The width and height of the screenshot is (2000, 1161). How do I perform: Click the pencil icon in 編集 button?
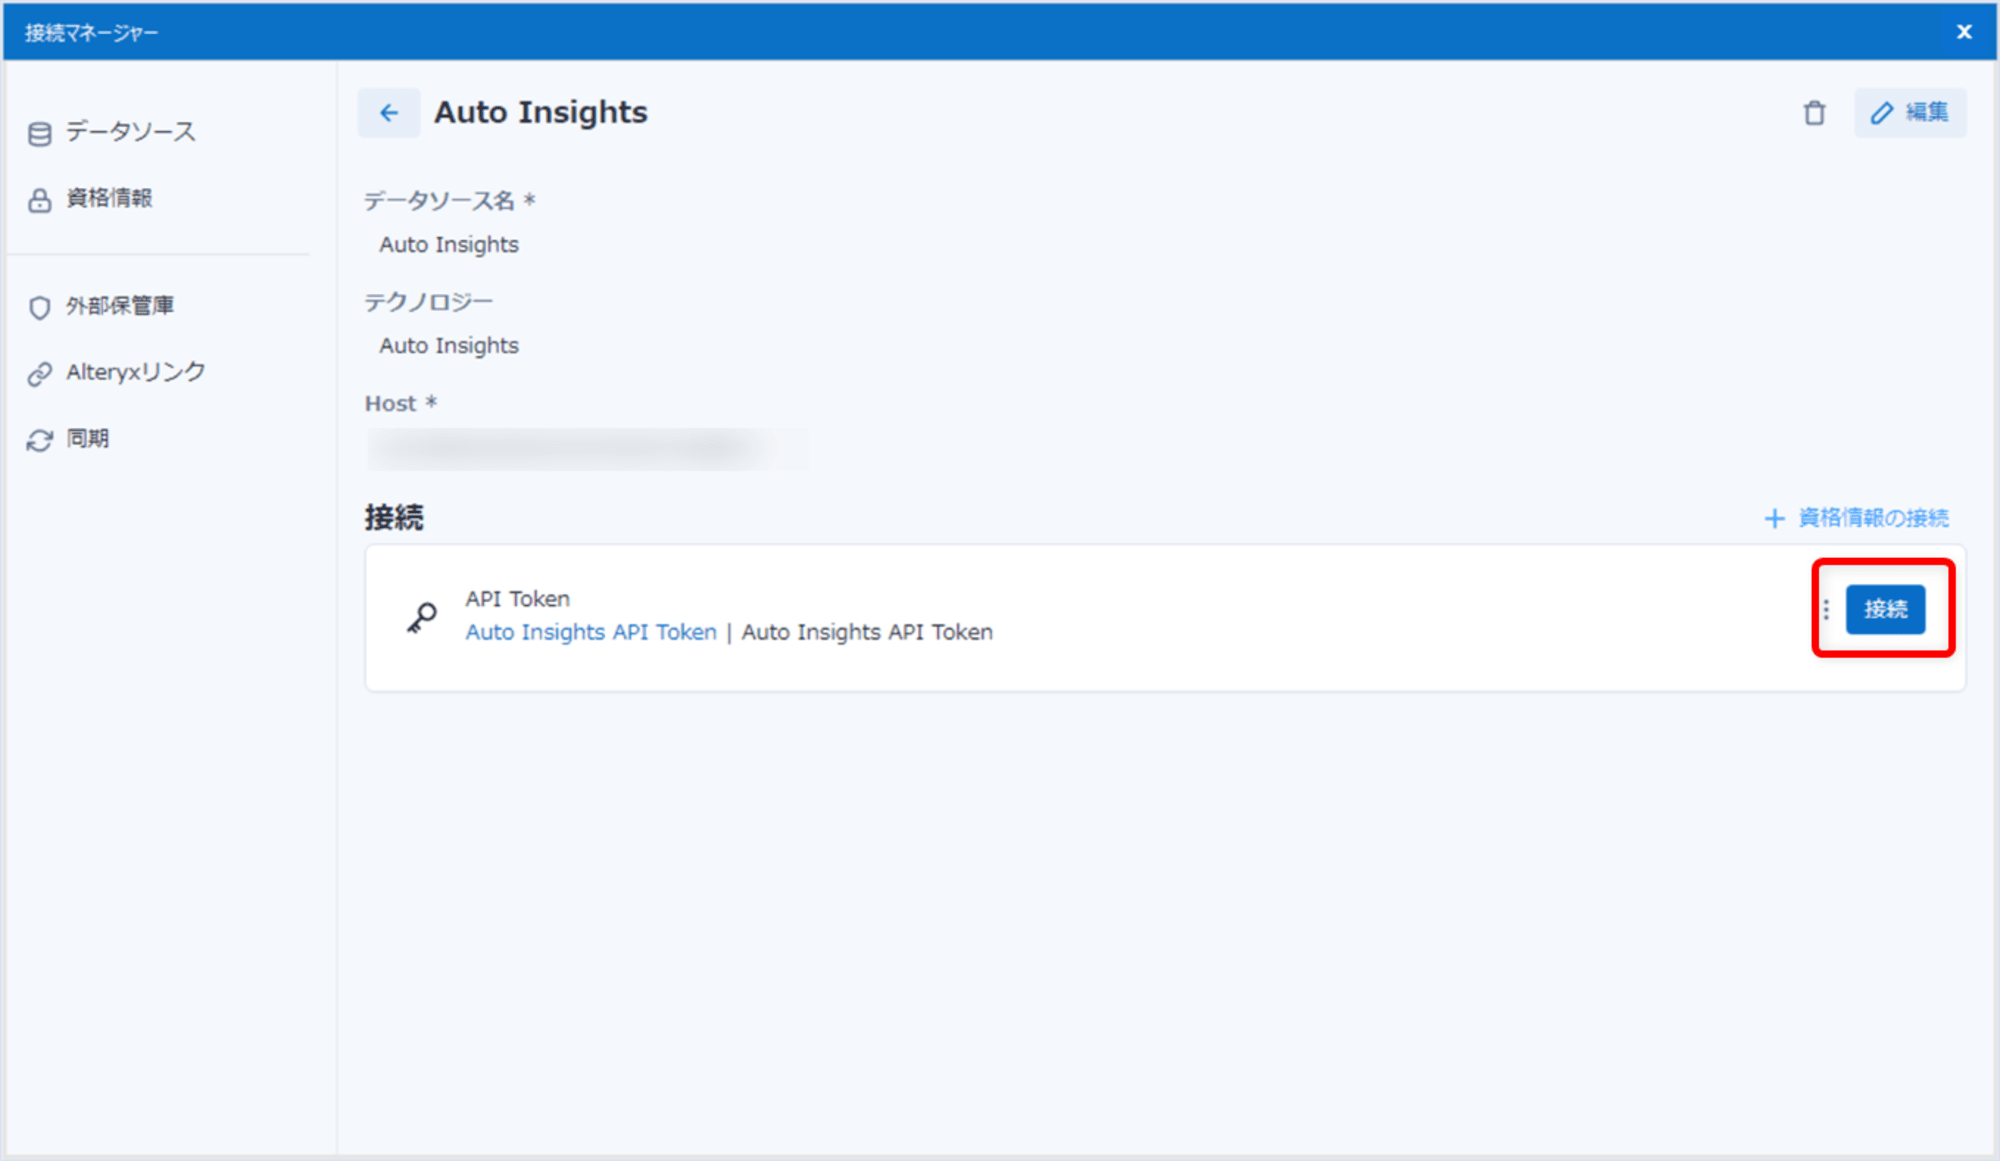[x=1882, y=113]
